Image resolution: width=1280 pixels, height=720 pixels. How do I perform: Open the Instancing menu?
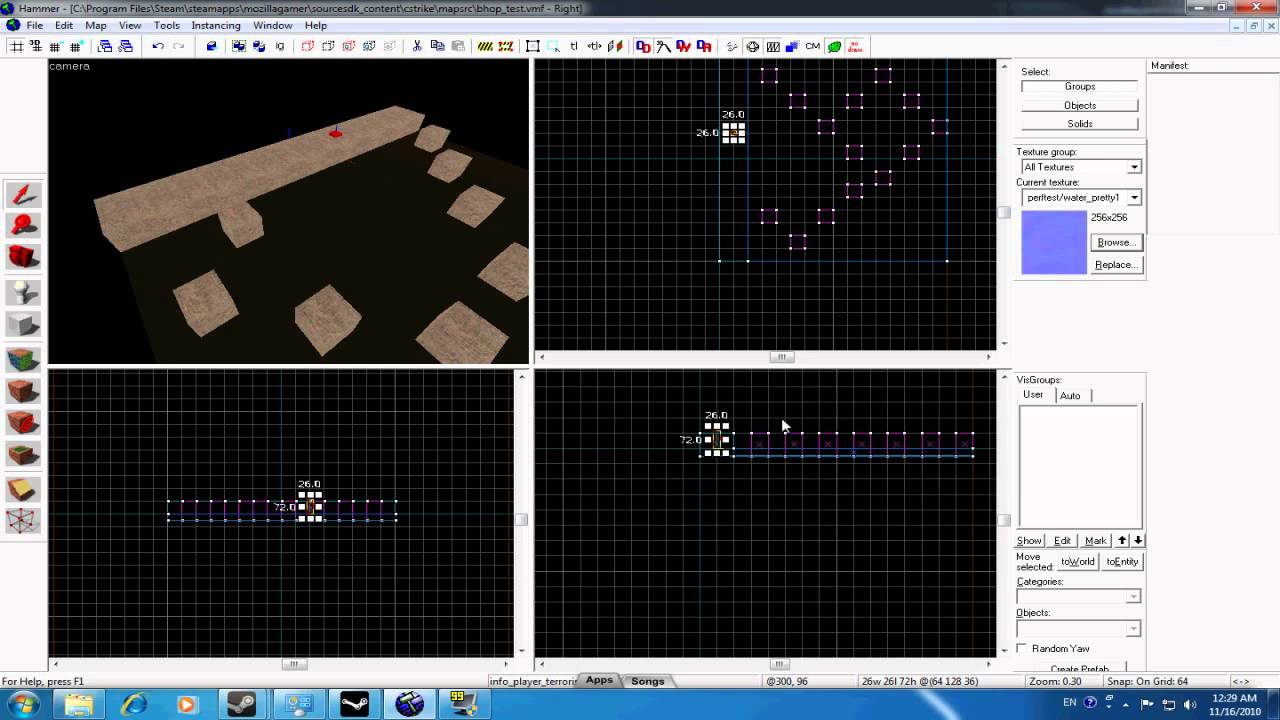point(216,25)
